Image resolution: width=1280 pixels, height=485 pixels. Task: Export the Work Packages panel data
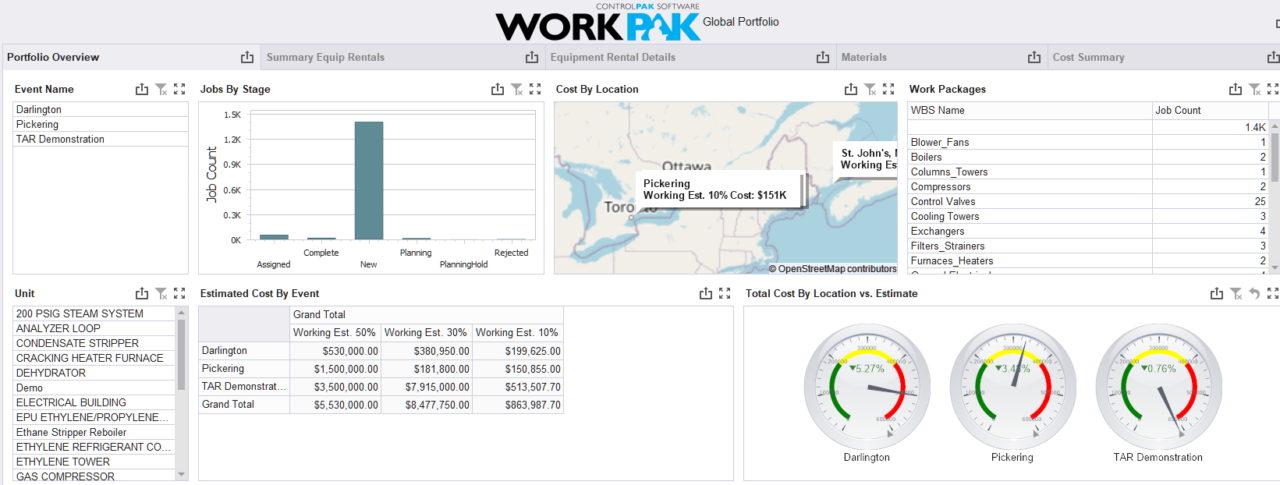1235,89
